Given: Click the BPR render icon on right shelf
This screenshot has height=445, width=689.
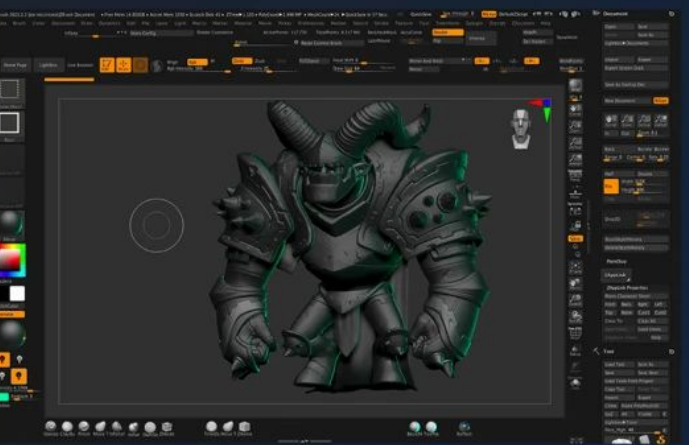Looking at the screenshot, I should [x=575, y=87].
